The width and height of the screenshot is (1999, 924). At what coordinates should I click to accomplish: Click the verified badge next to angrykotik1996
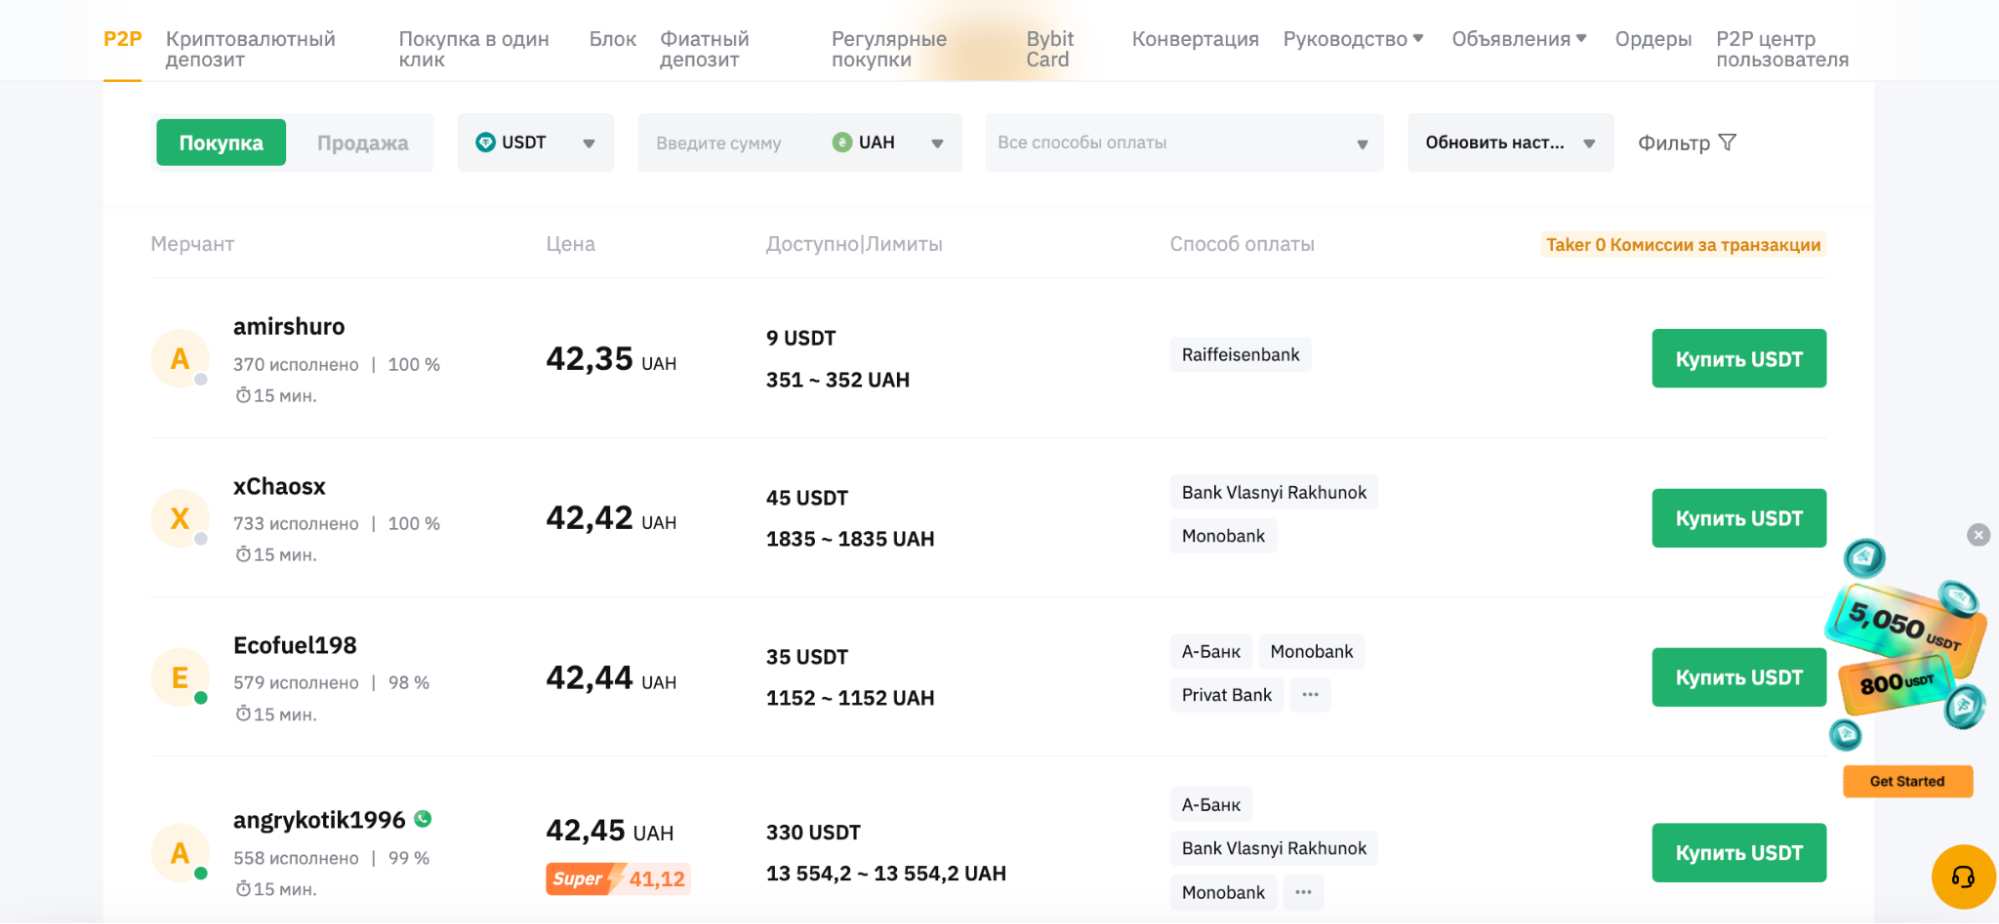[x=423, y=819]
